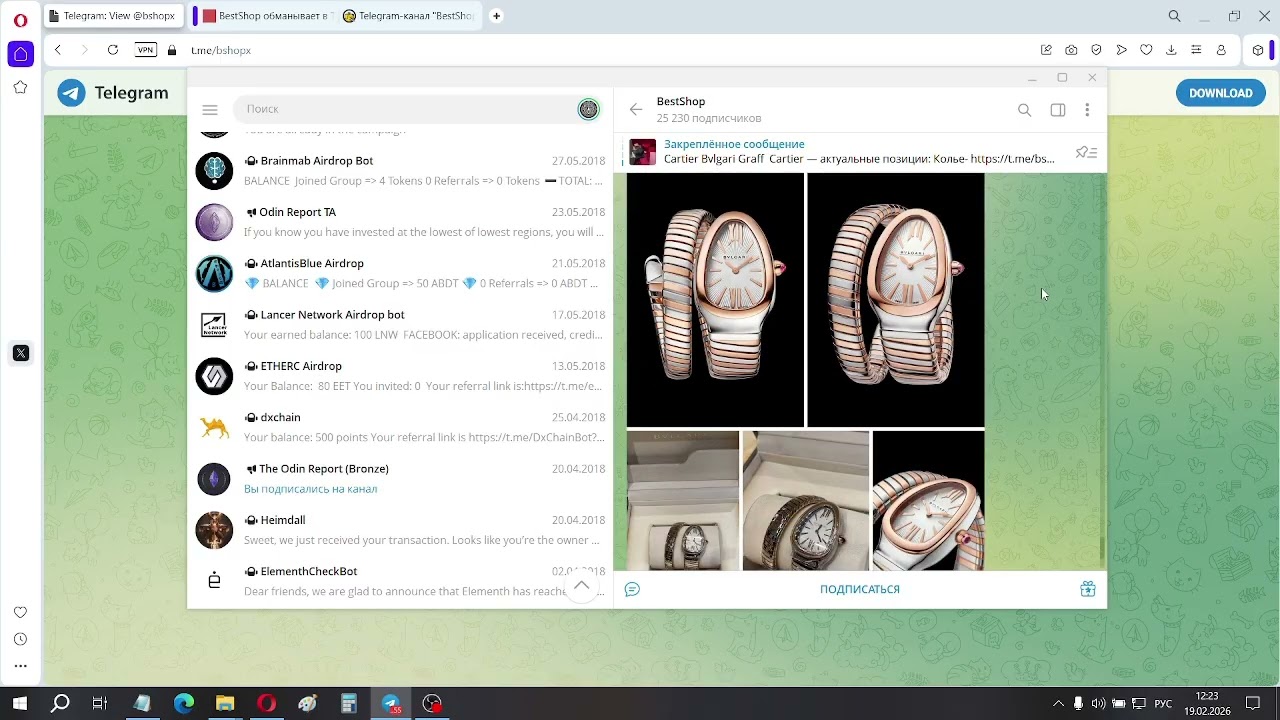The height and width of the screenshot is (720, 1280).
Task: Click the t.me/bshopx address bar
Action: (600, 50)
